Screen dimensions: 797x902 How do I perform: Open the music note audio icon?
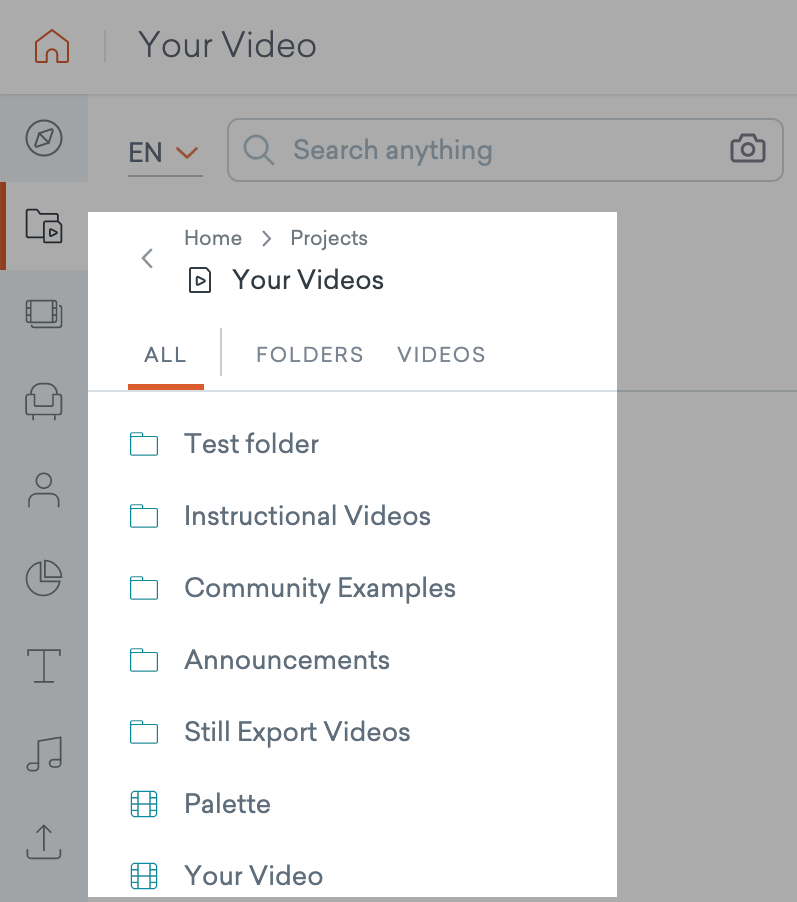[44, 754]
